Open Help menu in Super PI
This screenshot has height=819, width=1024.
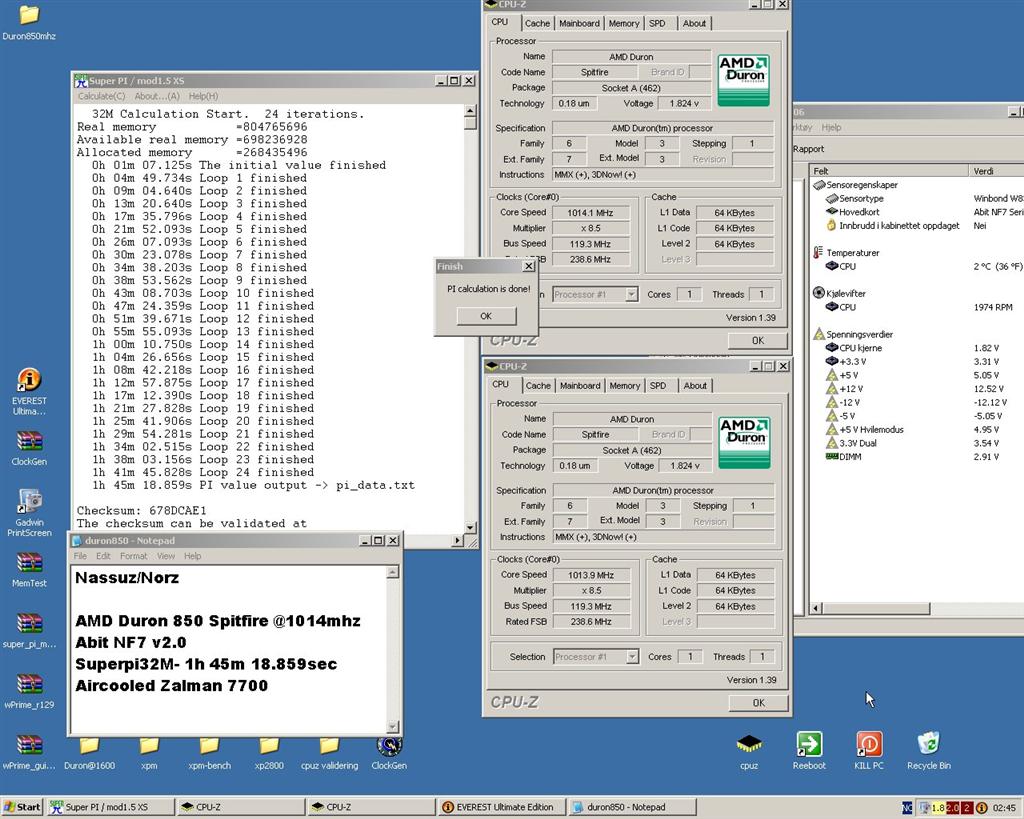point(203,96)
